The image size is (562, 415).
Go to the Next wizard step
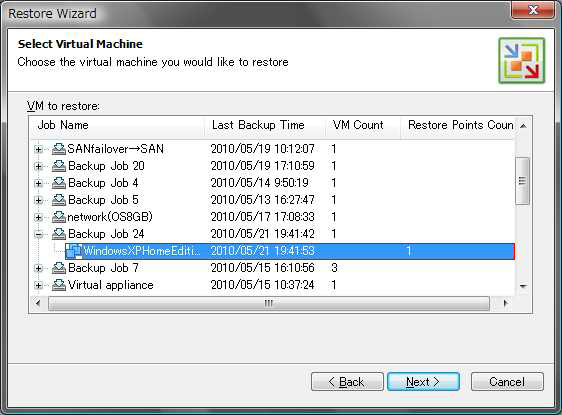423,382
